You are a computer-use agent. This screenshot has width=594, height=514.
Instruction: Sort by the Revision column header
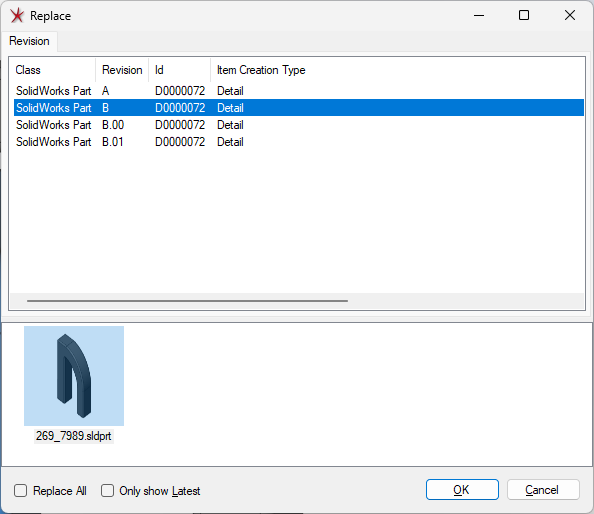[122, 70]
